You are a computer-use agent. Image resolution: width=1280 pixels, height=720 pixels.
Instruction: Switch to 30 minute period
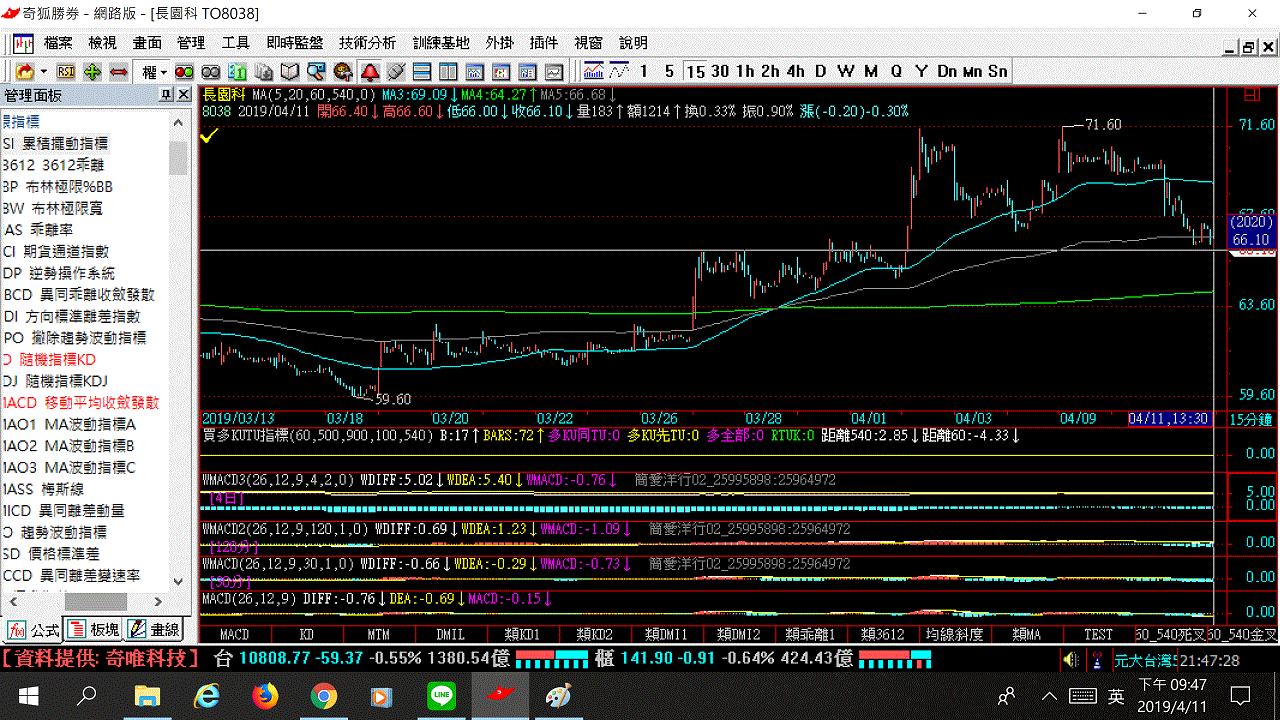[719, 71]
